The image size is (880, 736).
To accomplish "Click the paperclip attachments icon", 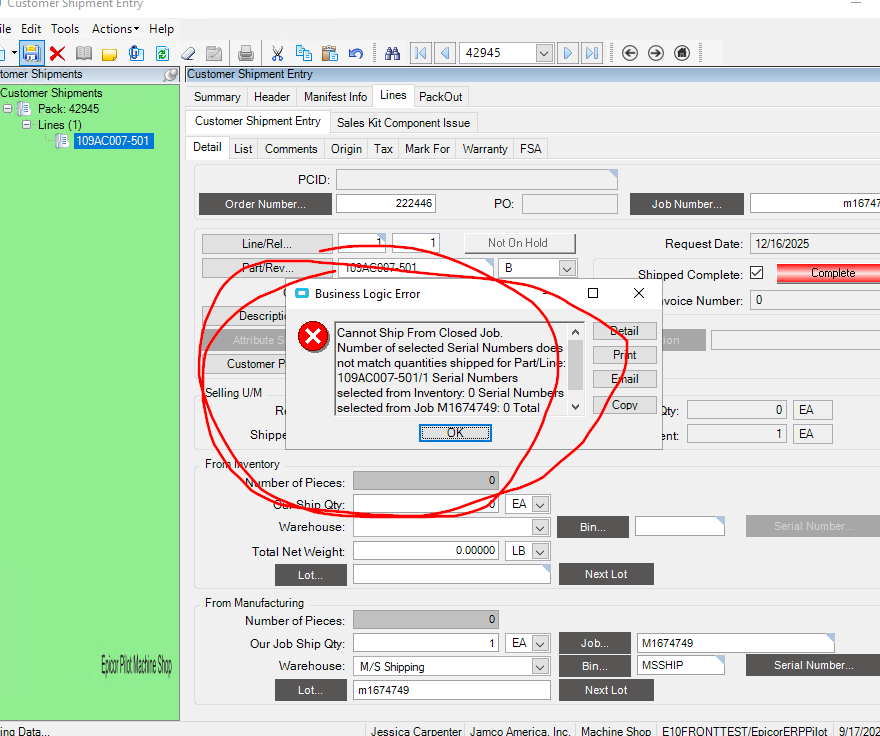I will 134,53.
